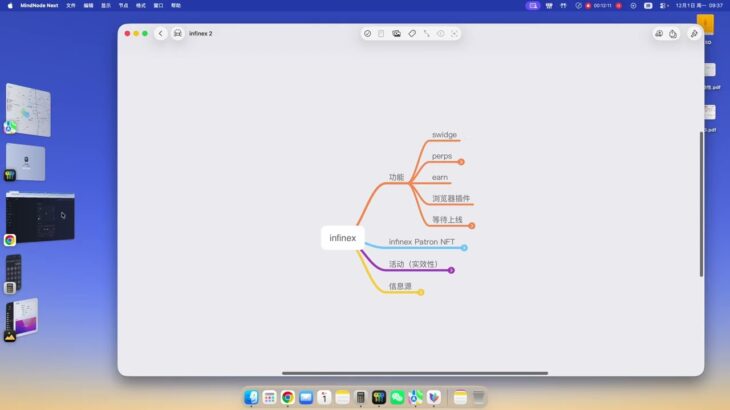This screenshot has height=410, width=730.
Task: Select the 信息源 node label
Action: [x=400, y=286]
